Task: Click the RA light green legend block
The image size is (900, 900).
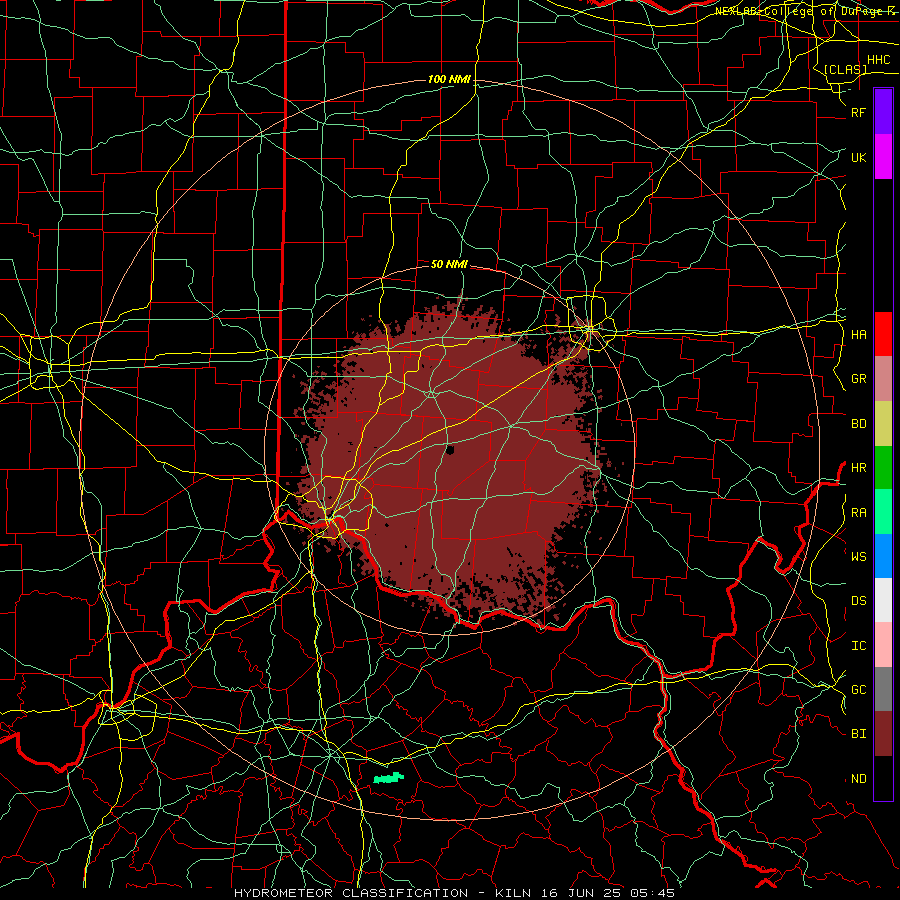Action: coord(883,512)
